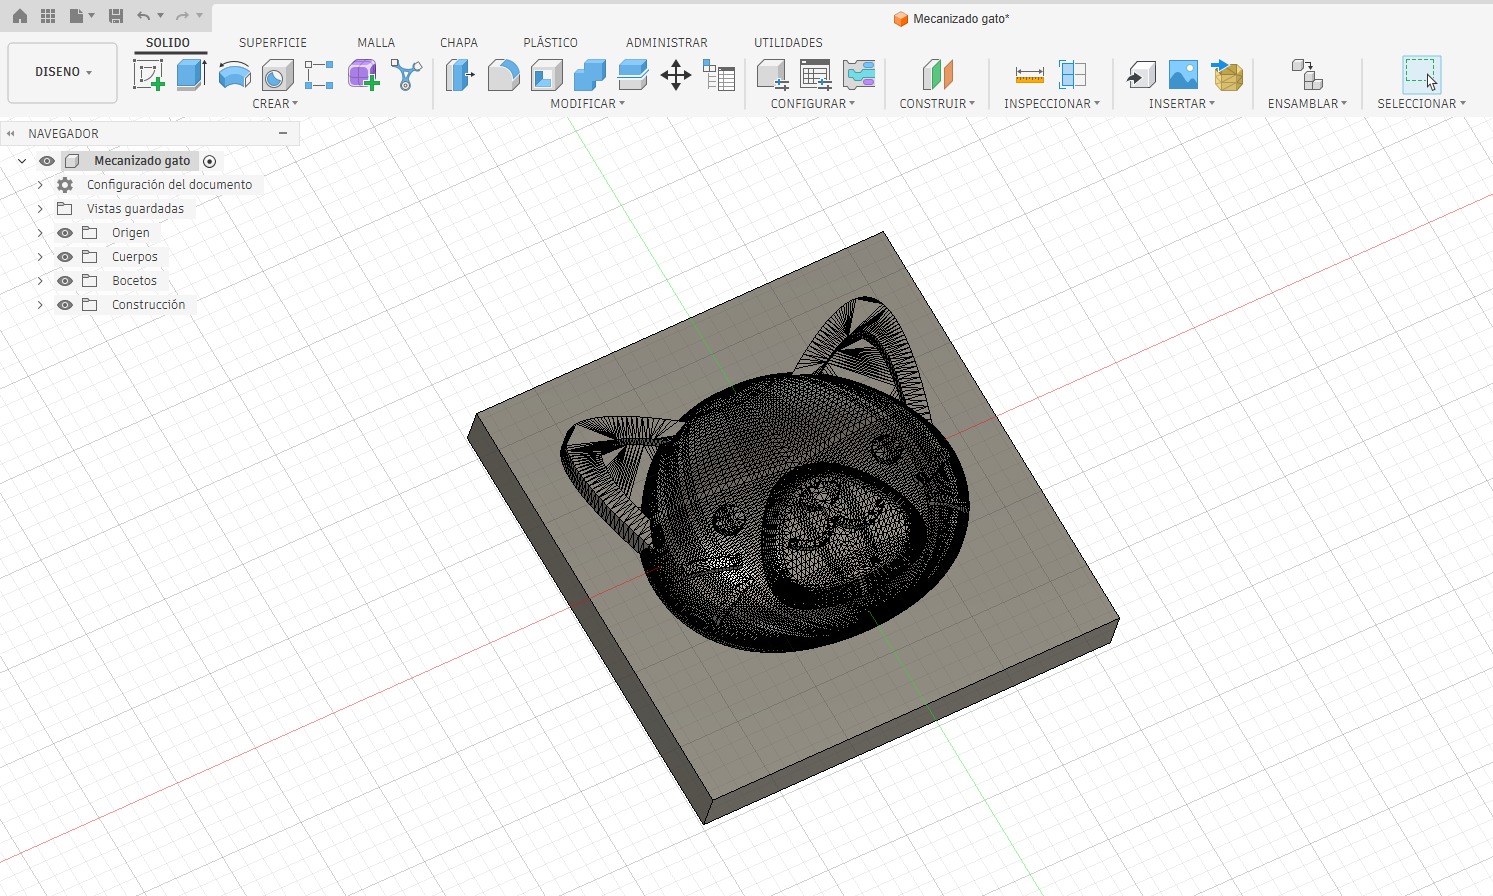
Task: Switch to the SOLIDO tab
Action: 168,43
